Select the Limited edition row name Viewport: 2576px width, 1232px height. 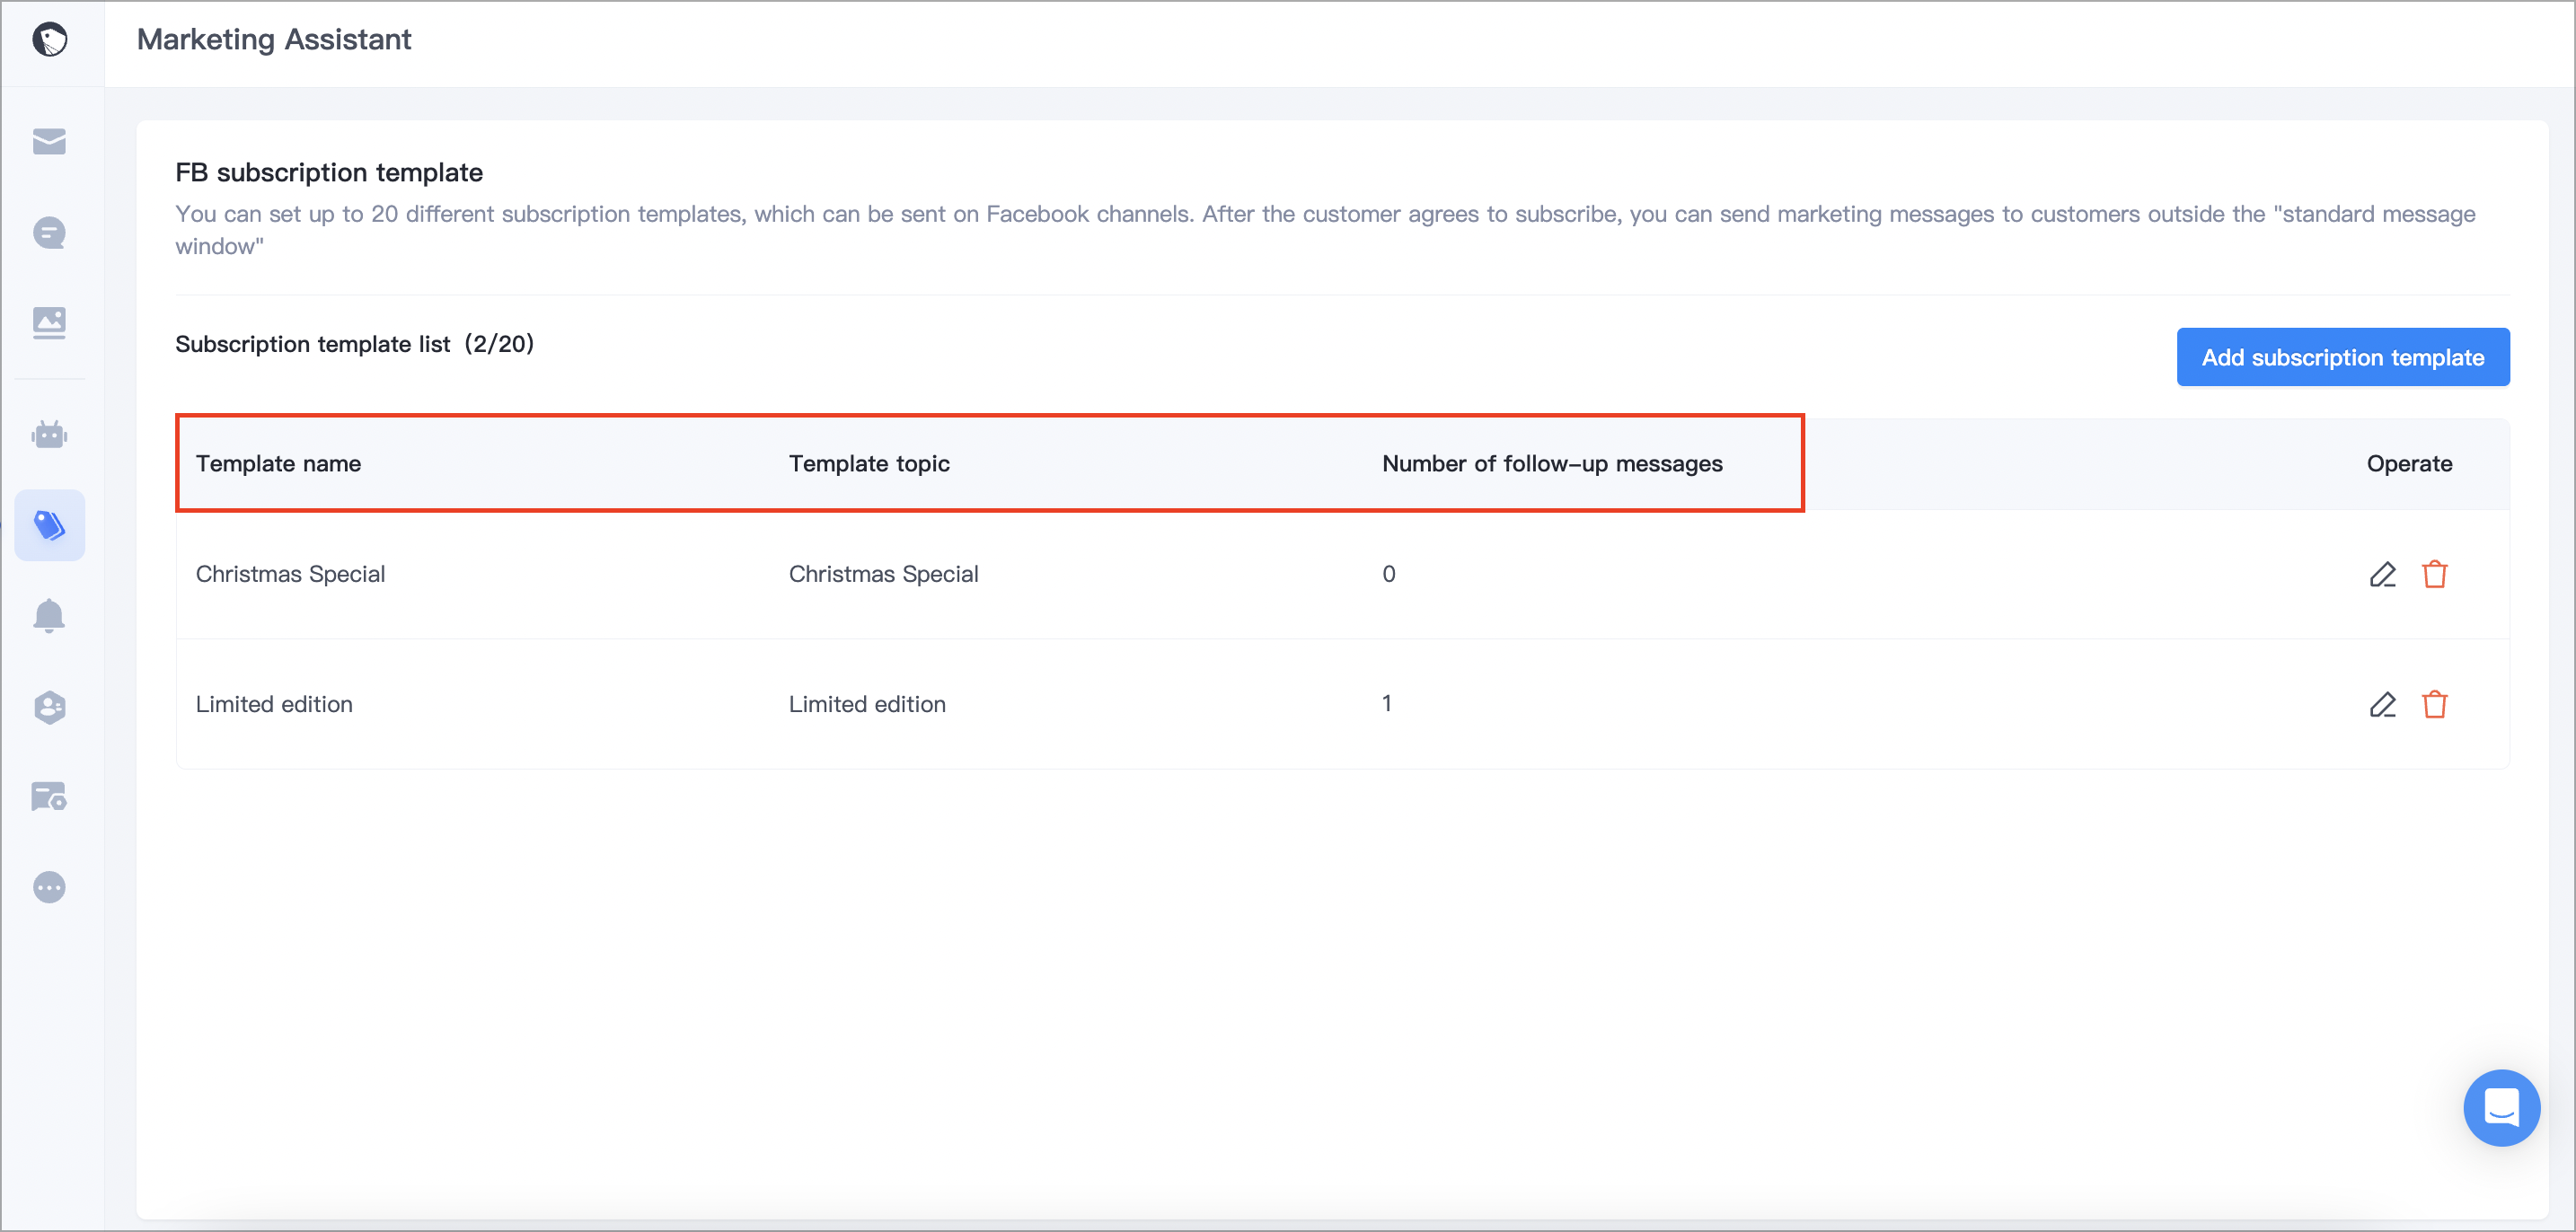click(274, 704)
